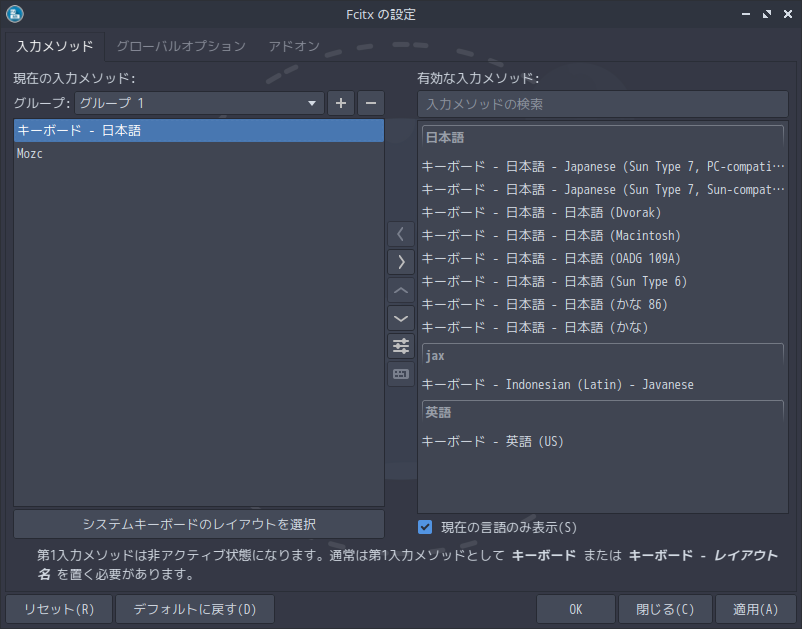The height and width of the screenshot is (629, 802).
Task: Click the left arrow to add input method
Action: coord(401,234)
